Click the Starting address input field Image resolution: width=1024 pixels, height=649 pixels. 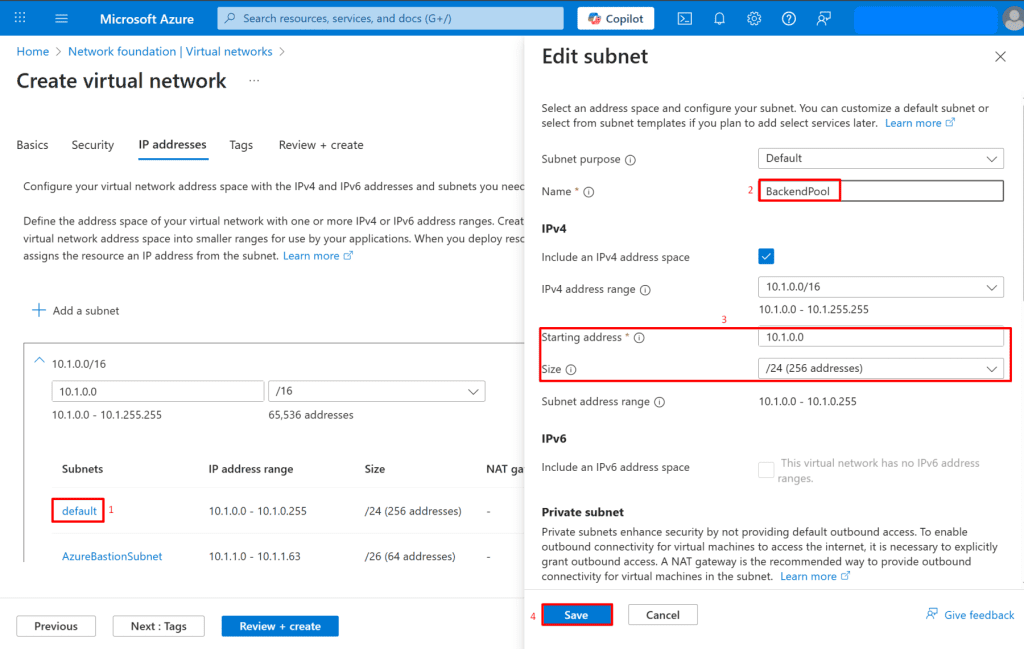point(880,338)
